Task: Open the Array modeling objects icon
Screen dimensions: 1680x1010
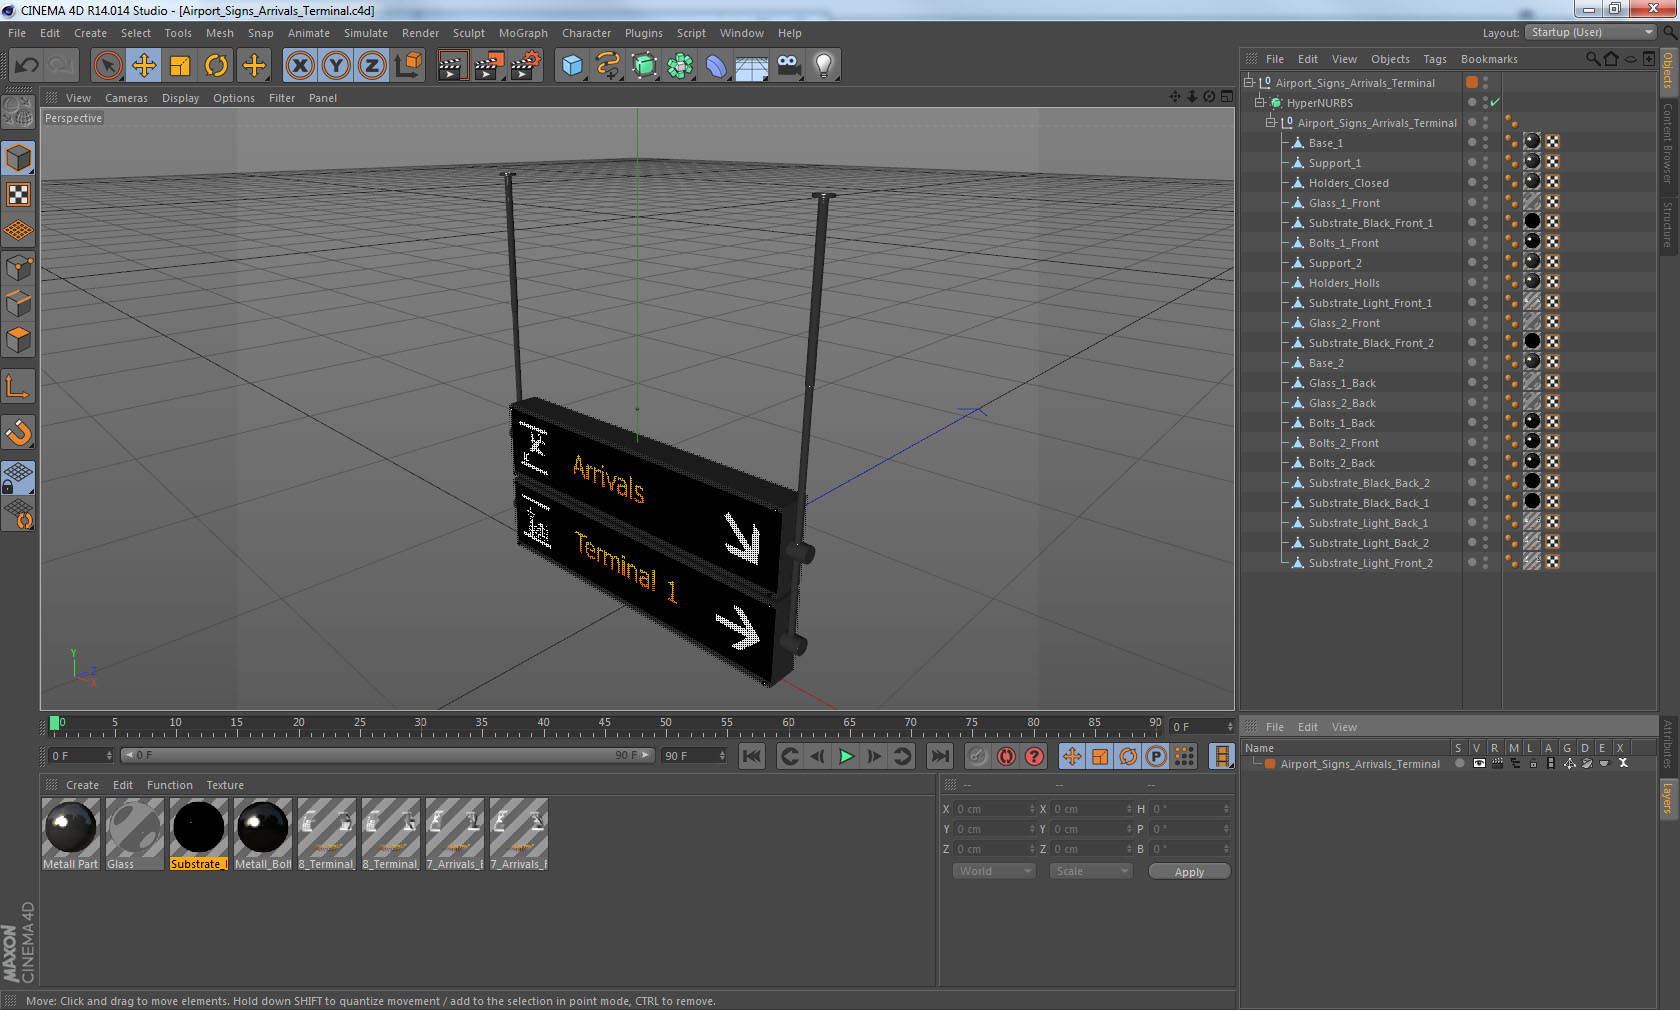Action: (680, 66)
